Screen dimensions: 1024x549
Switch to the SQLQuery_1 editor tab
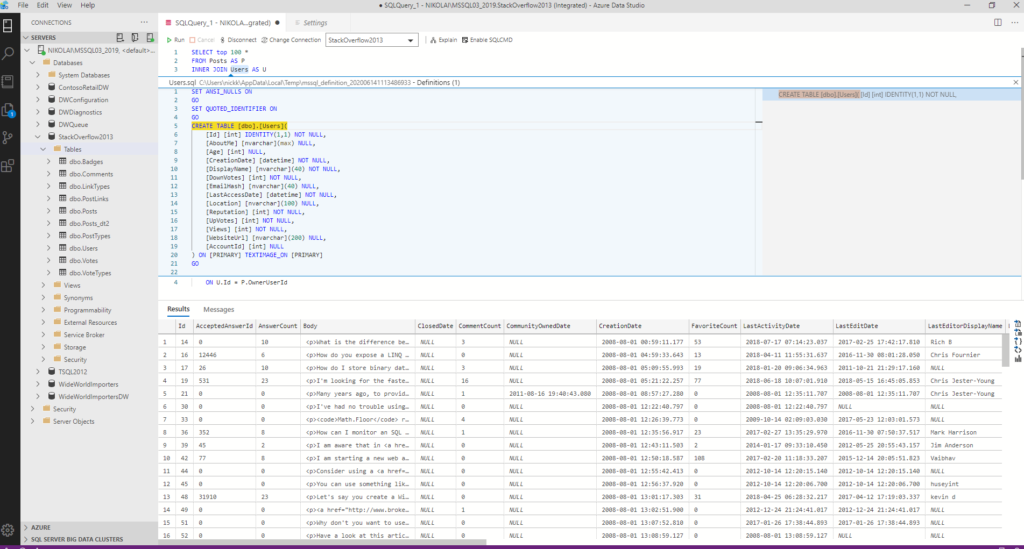pos(223,22)
